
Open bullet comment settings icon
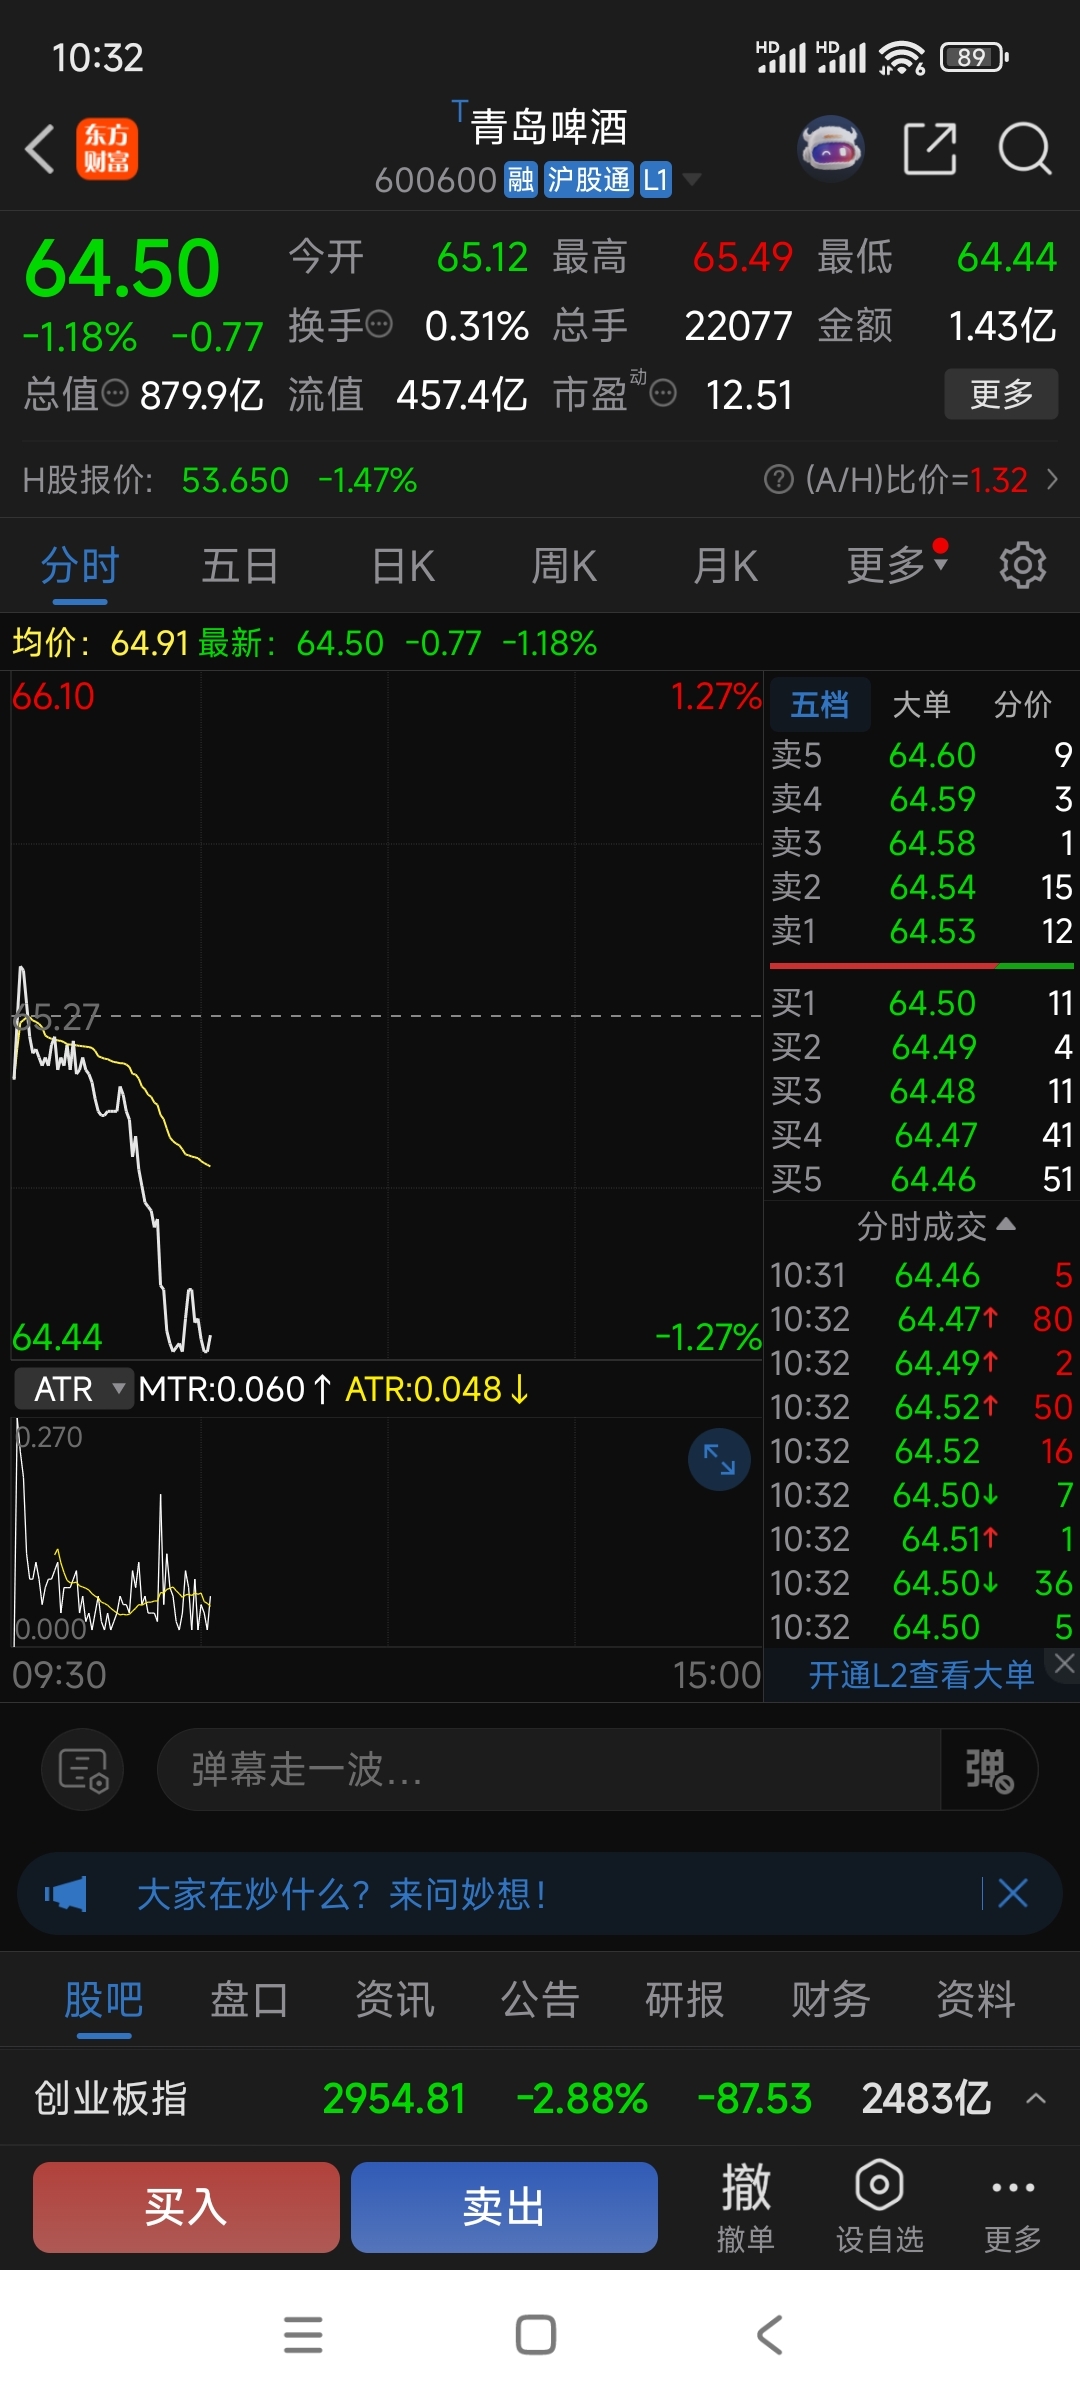coord(83,1769)
